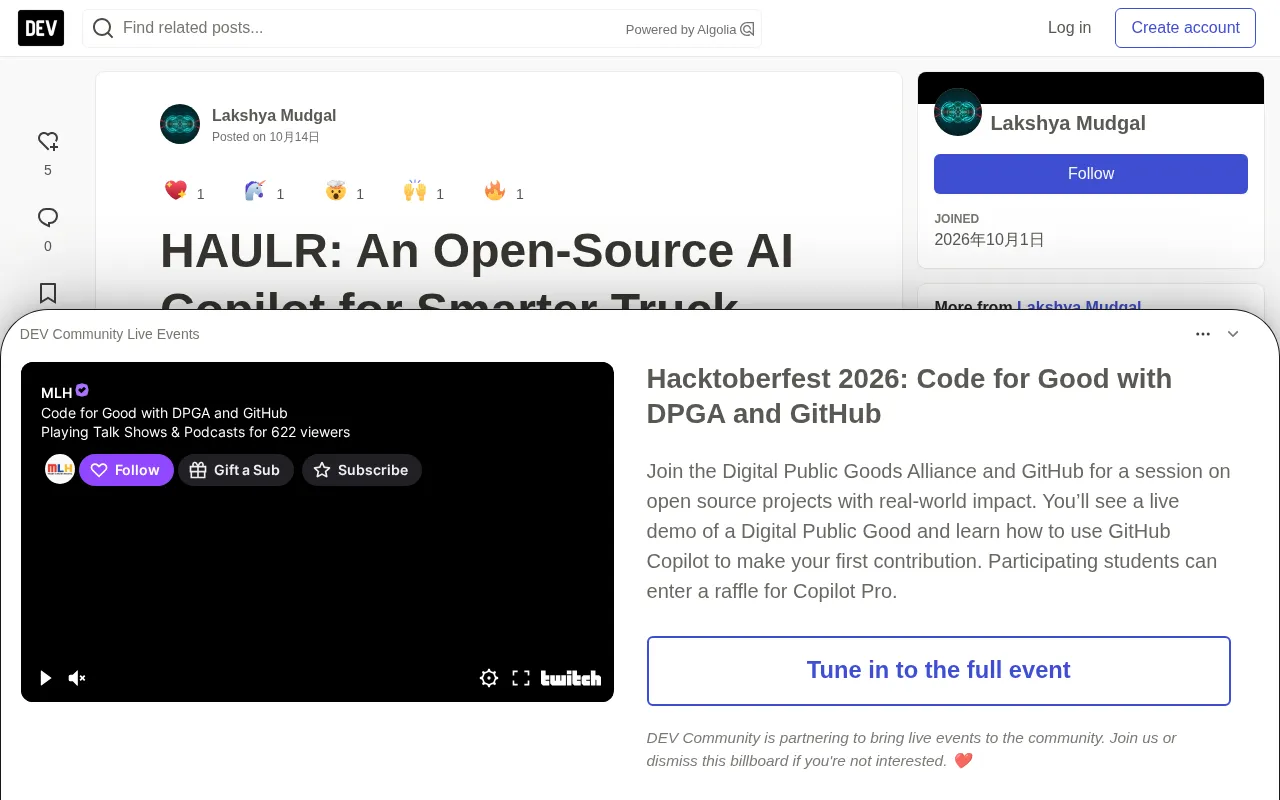1280x800 pixels.
Task: Click Log in link
Action: coord(1069,28)
